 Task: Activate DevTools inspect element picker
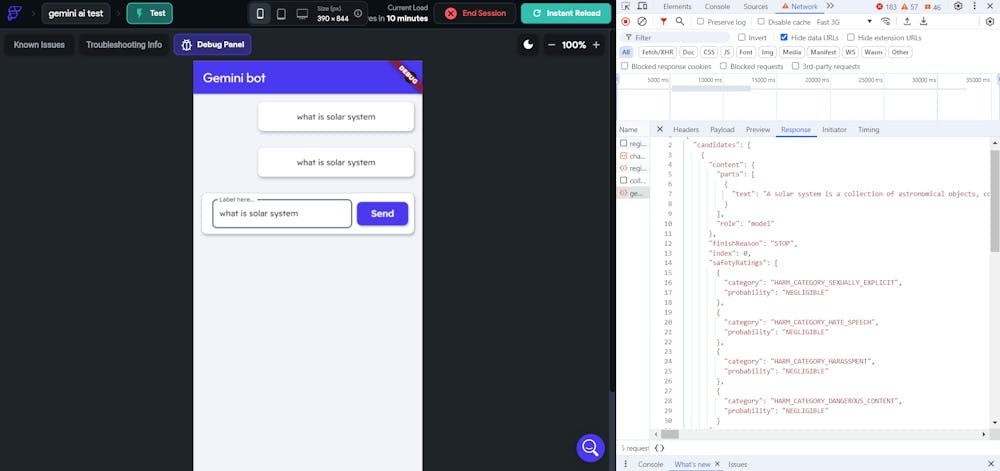(x=626, y=6)
